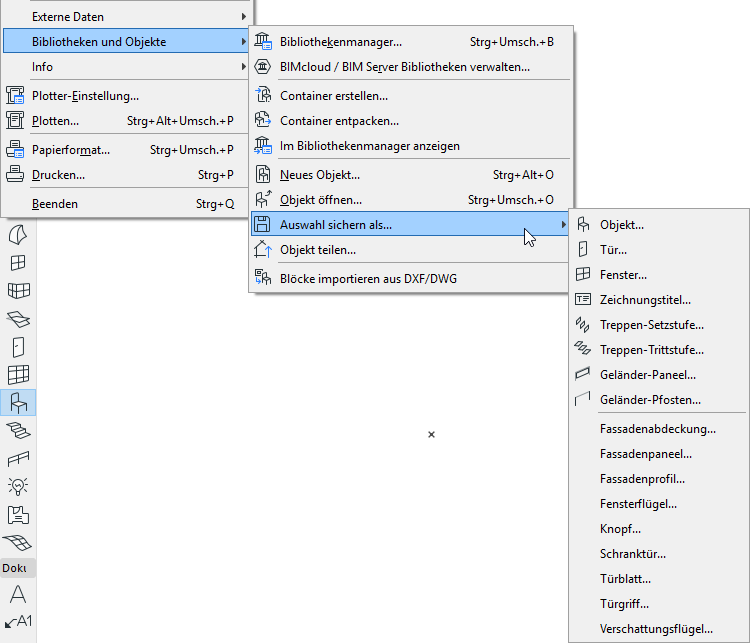Select the Slab tool in the toolbox
Screen dimensions: 750x643
click(19, 319)
